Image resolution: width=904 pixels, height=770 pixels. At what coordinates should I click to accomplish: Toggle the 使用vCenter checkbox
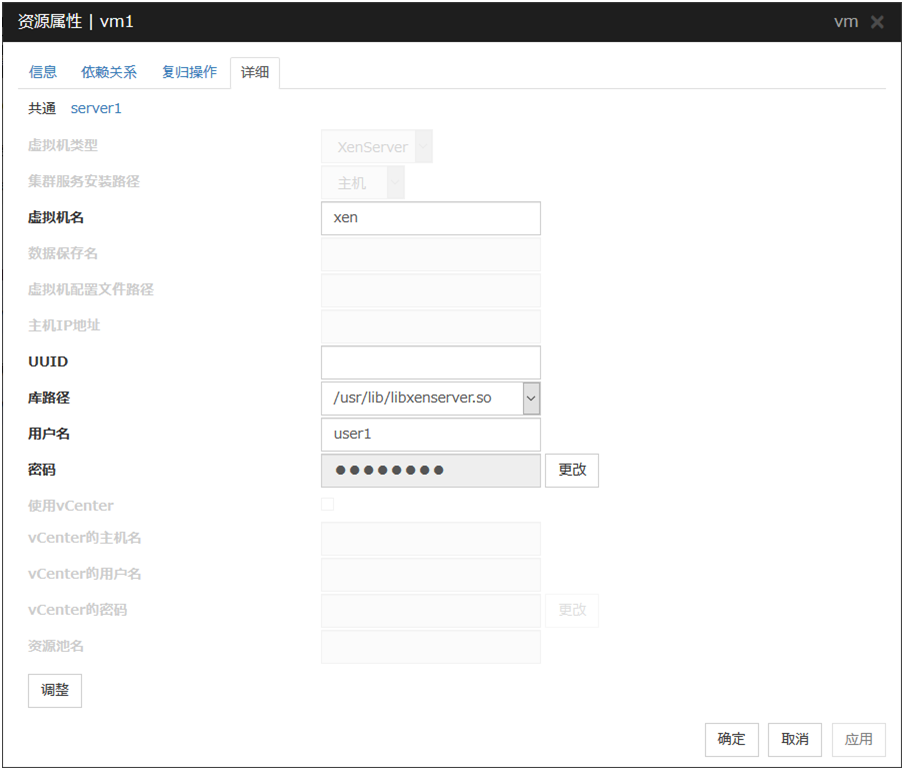pyautogui.click(x=328, y=505)
